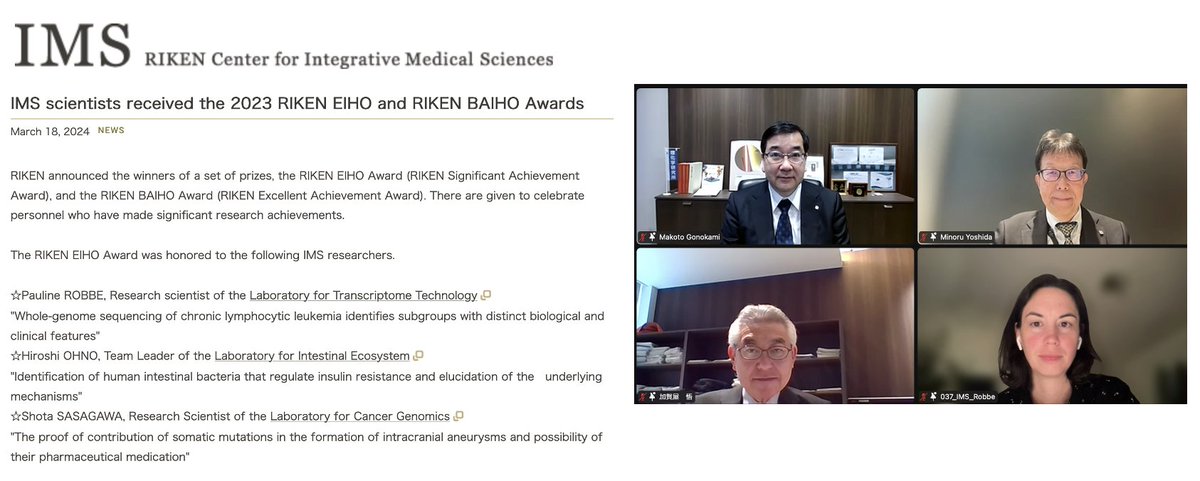The width and height of the screenshot is (1200, 481).
Task: Click the external link icon after Transcriptome Technology
Action: coord(486,296)
